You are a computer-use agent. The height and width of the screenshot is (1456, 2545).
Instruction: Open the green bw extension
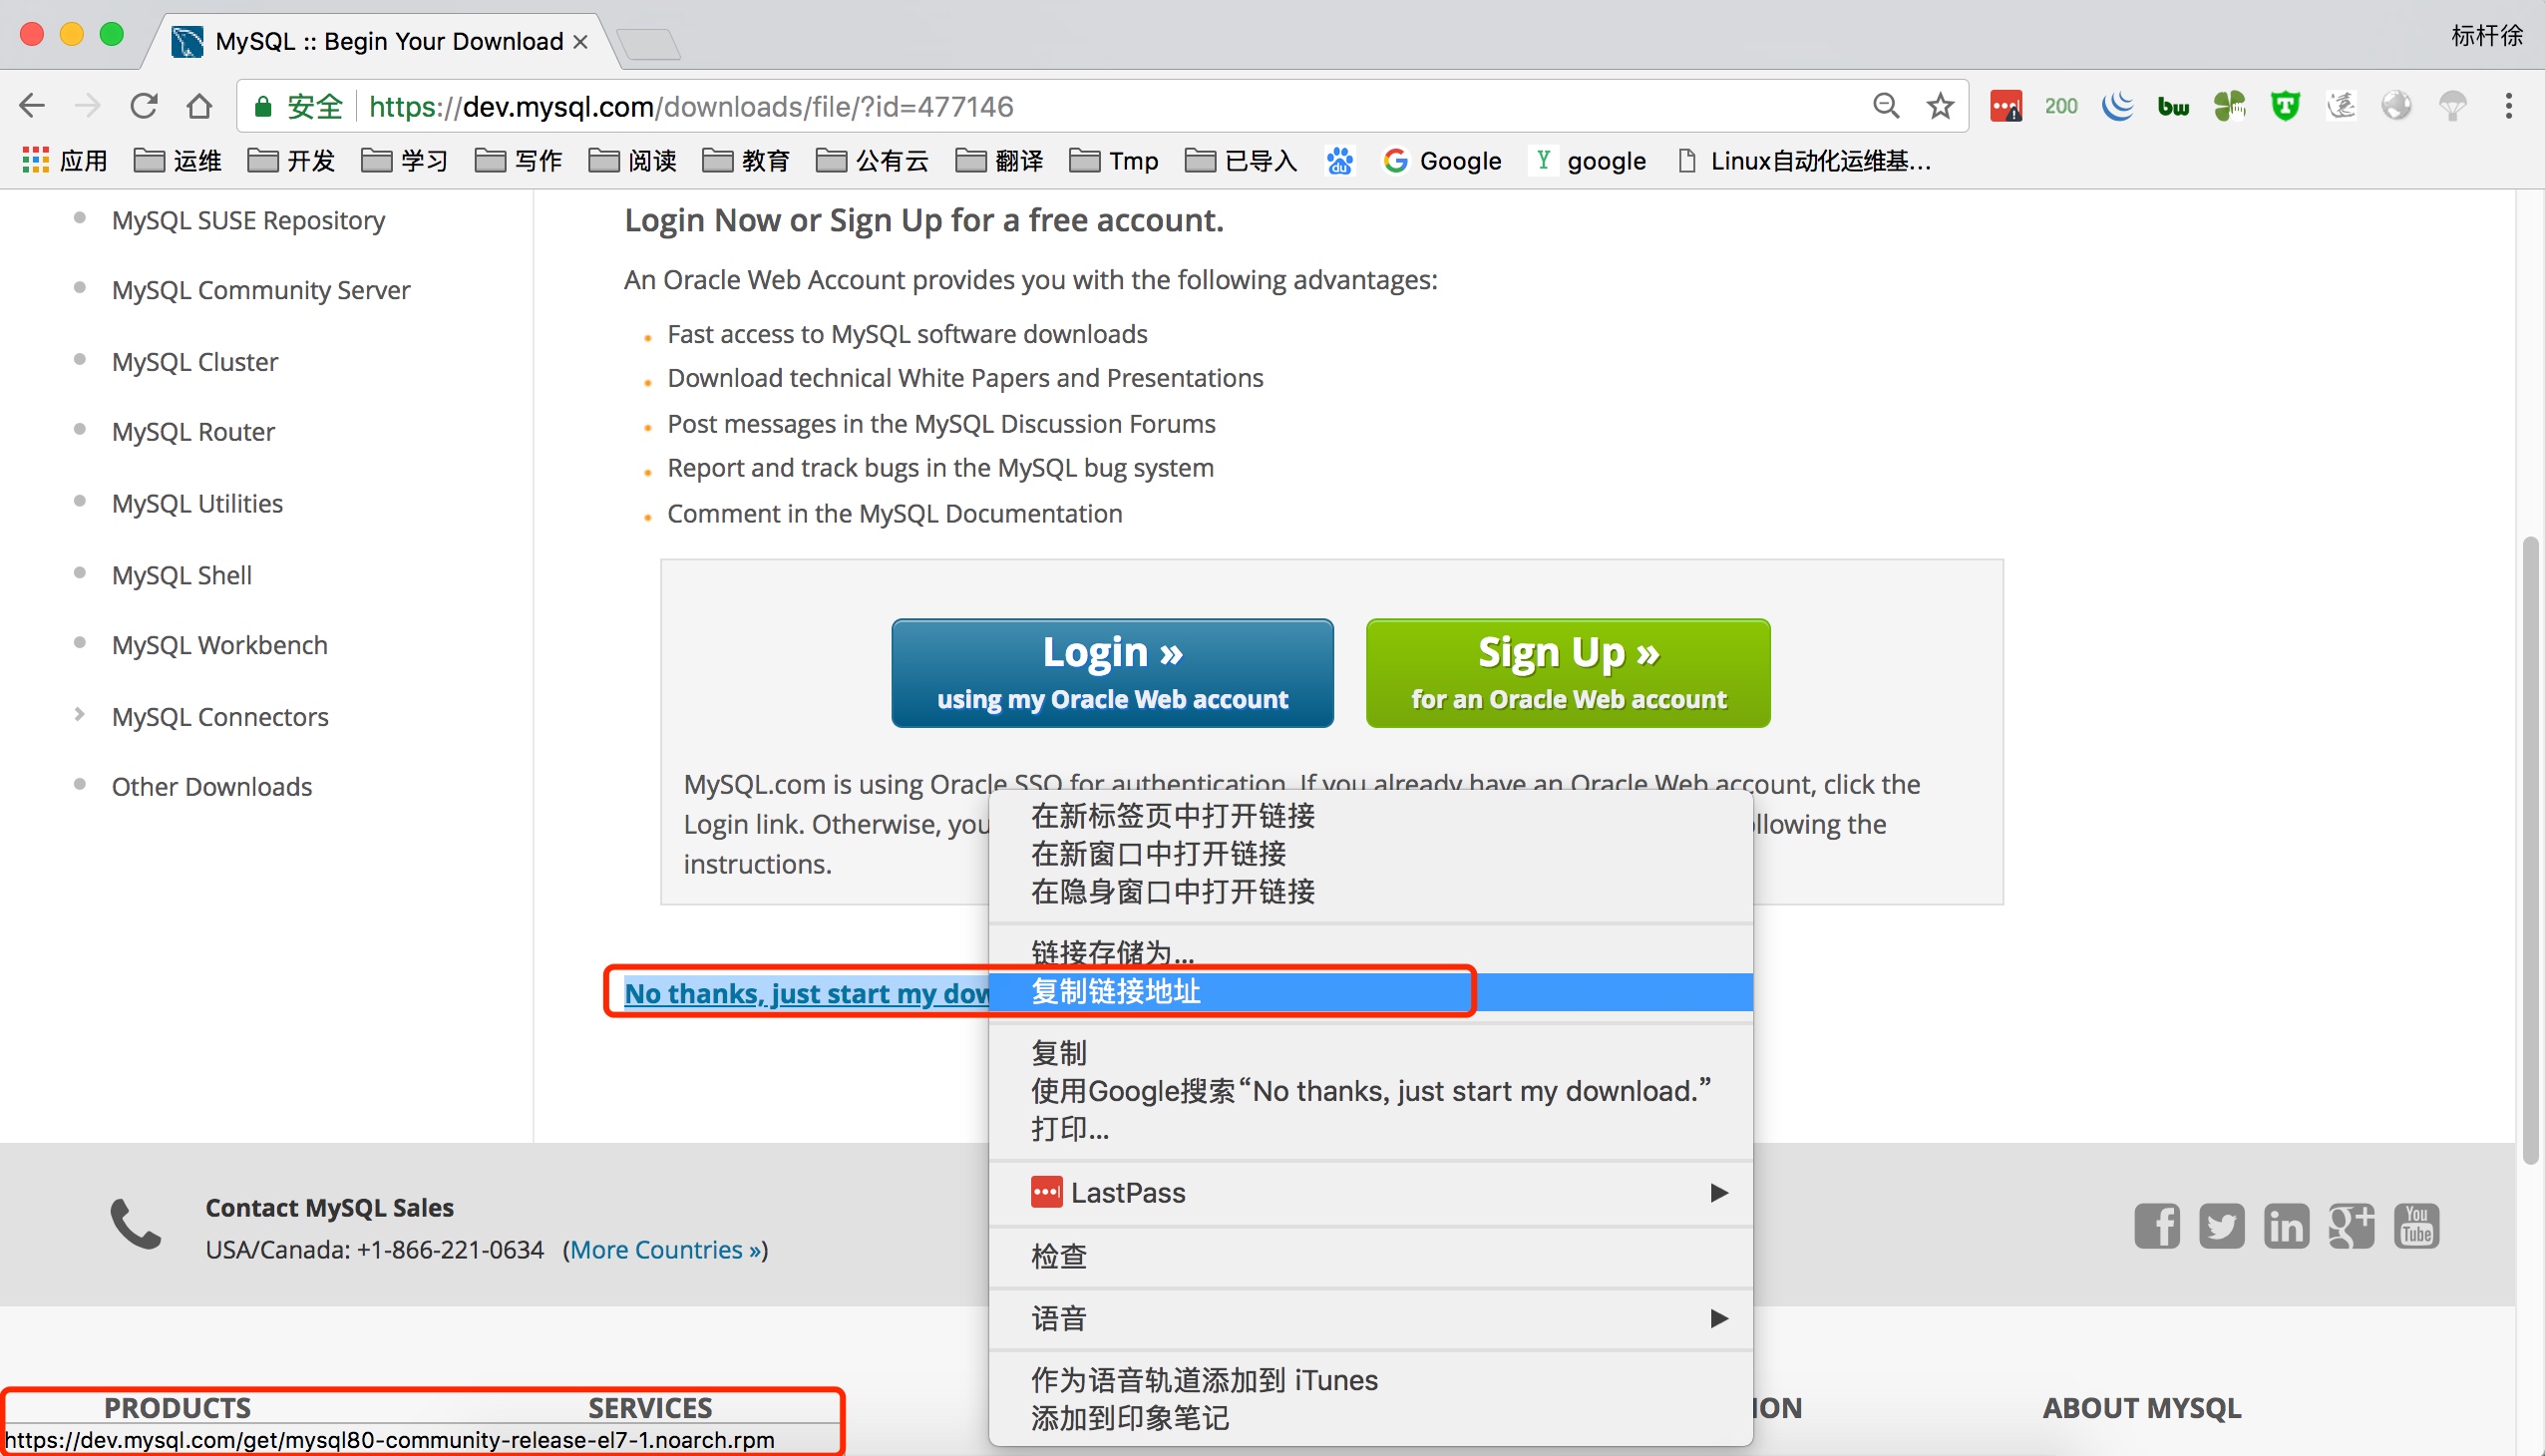pyautogui.click(x=2173, y=106)
